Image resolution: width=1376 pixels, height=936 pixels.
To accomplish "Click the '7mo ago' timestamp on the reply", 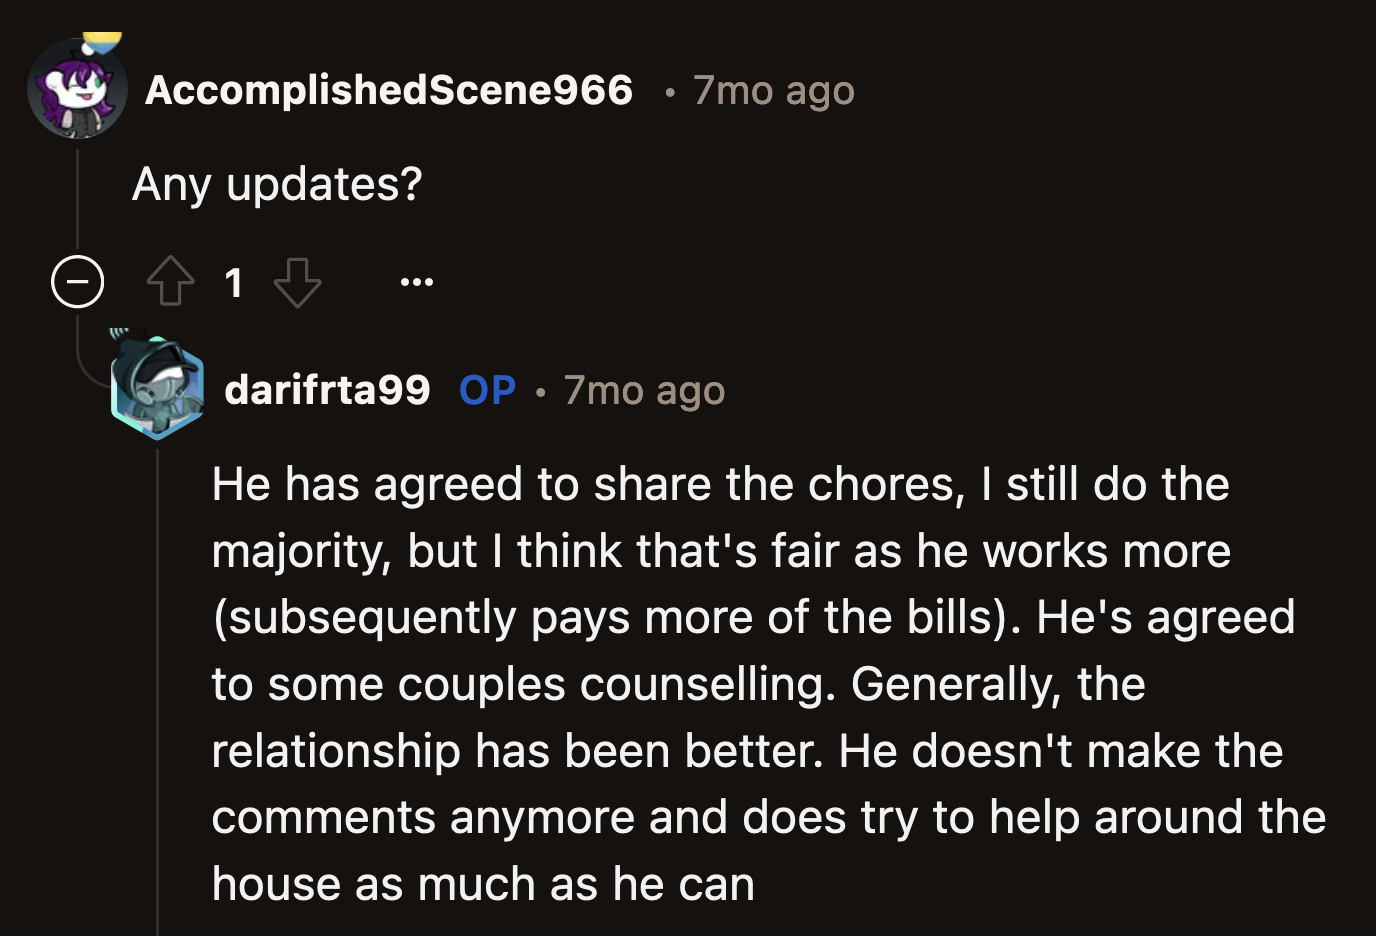I will 644,390.
